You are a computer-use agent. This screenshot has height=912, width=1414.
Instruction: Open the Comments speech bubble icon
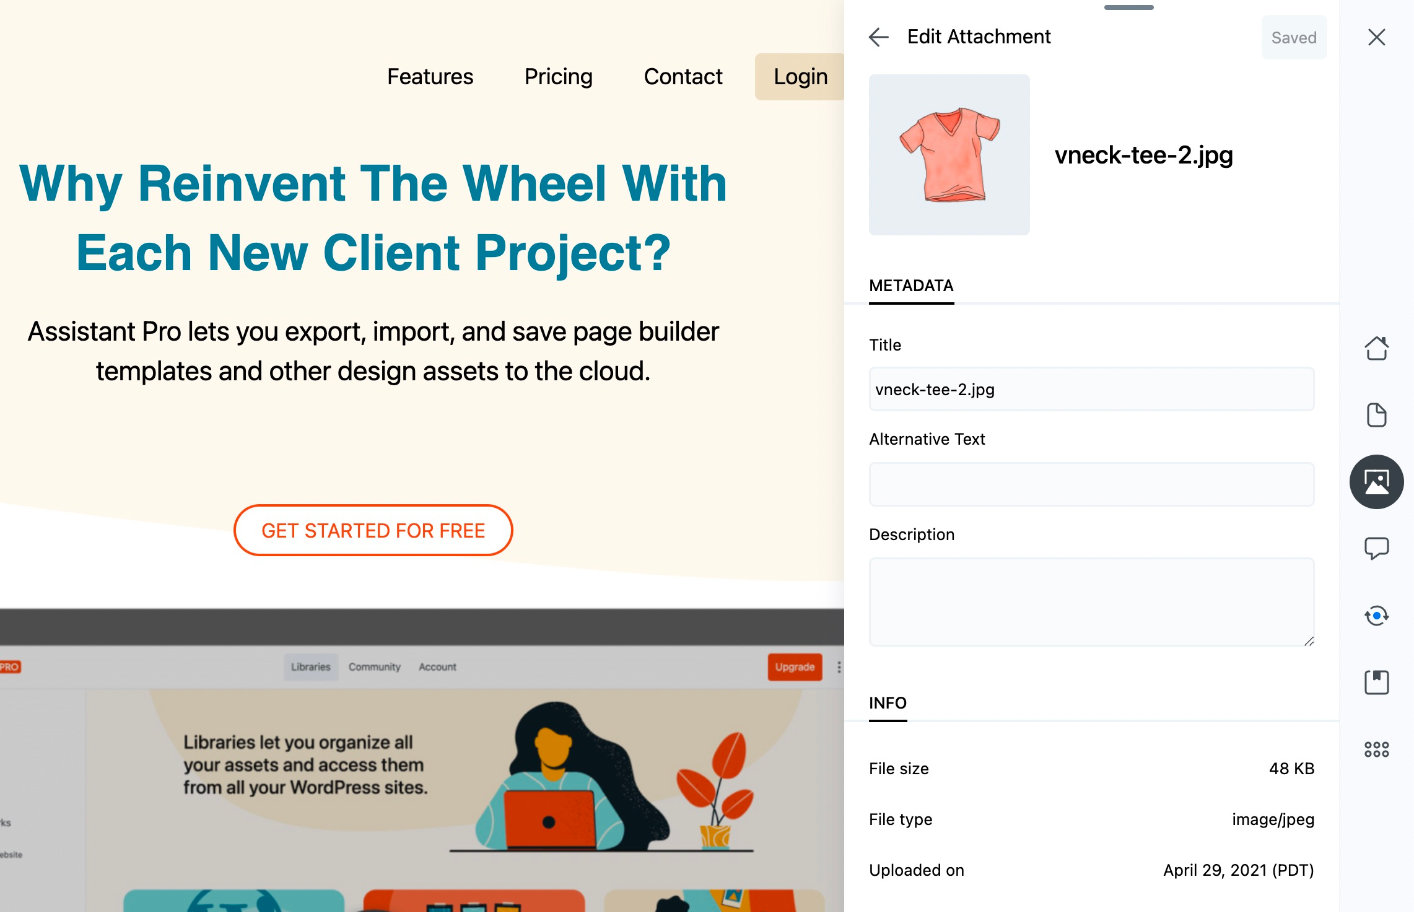point(1376,548)
